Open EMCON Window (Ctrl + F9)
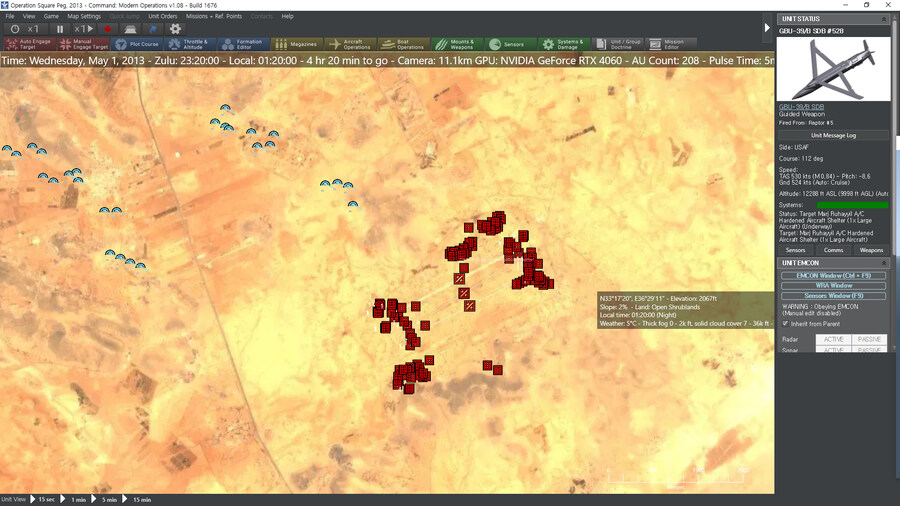 click(833, 275)
